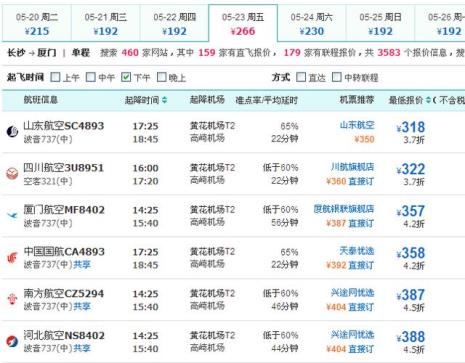Select the 05-20 周二 ¥215 date tab

pyautogui.click(x=37, y=24)
